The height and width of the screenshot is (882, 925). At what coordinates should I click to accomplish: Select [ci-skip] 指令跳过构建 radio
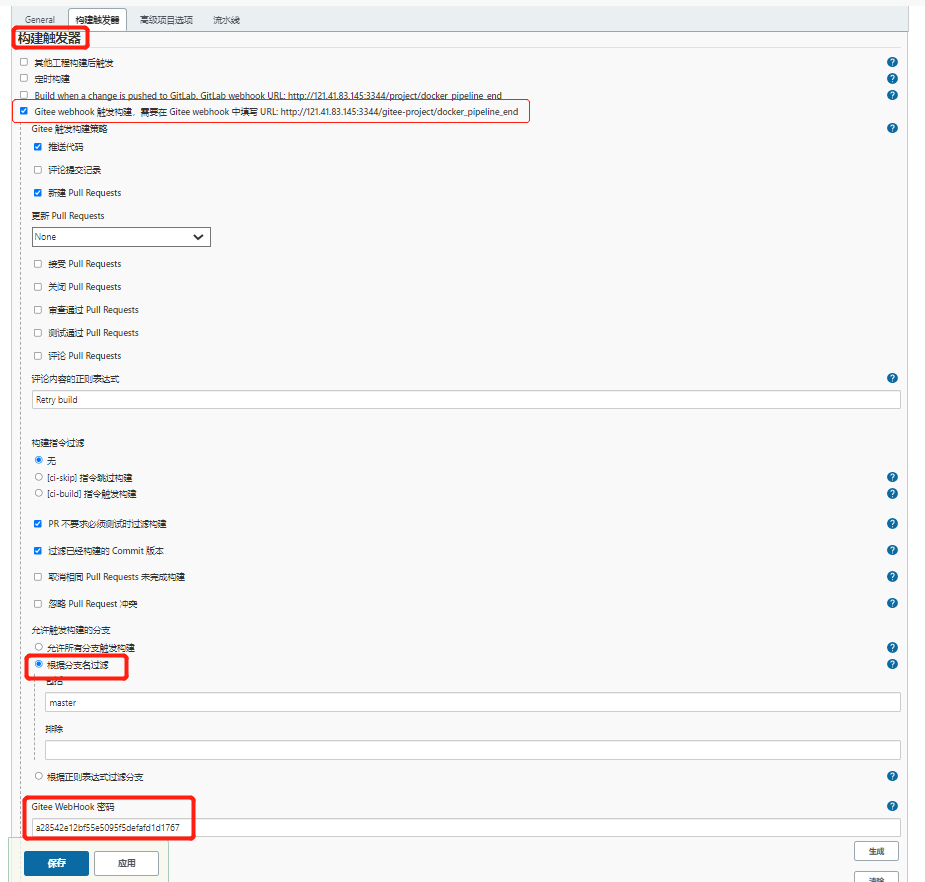coord(39,477)
